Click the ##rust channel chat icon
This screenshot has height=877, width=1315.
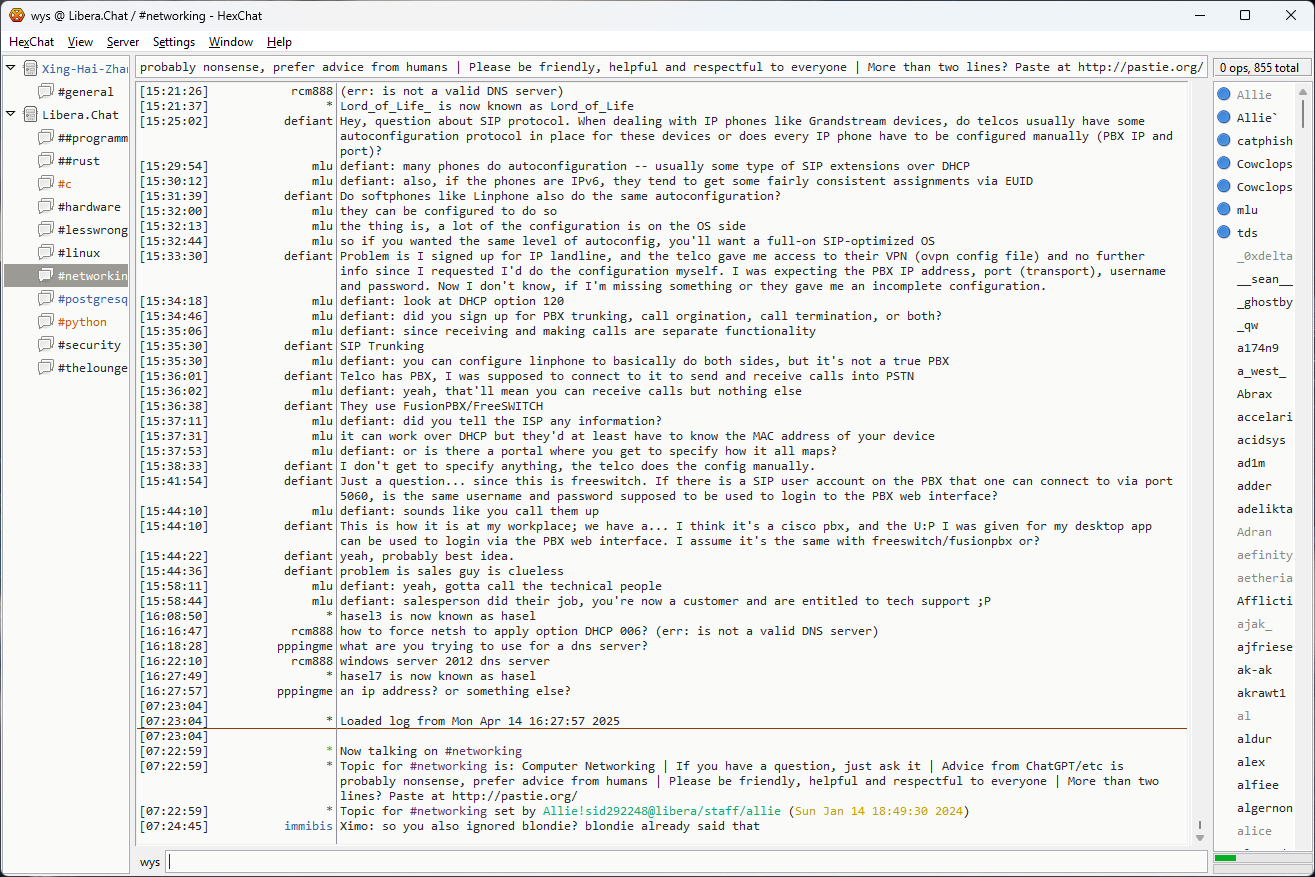(x=46, y=161)
